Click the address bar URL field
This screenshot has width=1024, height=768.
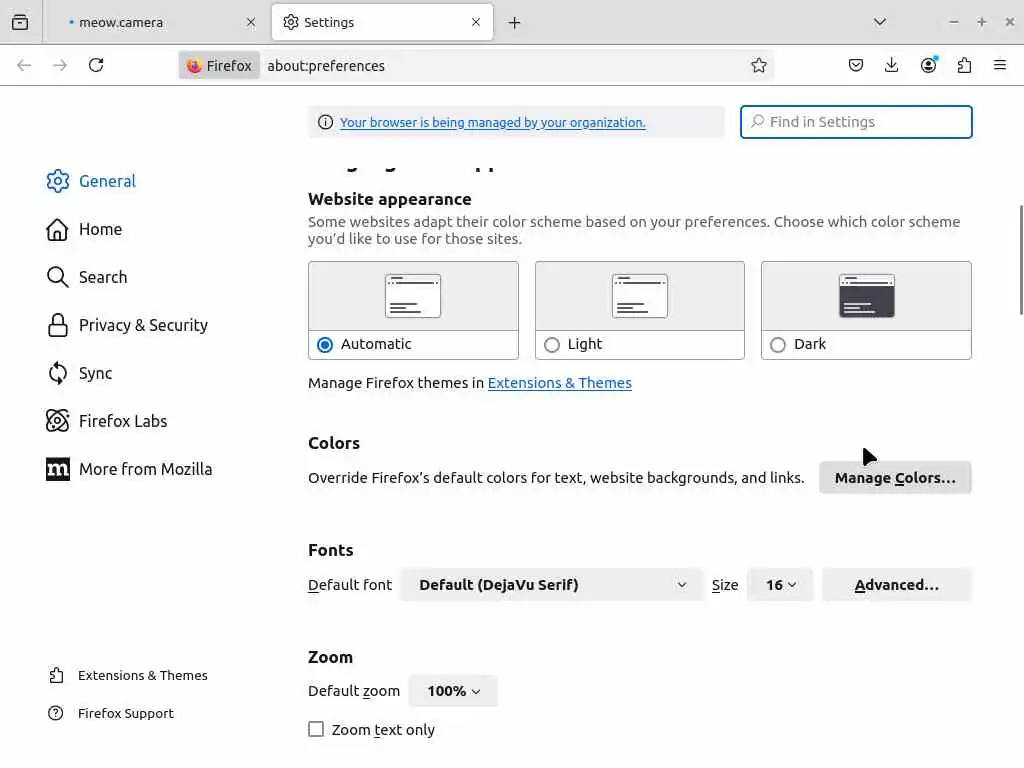click(x=503, y=65)
